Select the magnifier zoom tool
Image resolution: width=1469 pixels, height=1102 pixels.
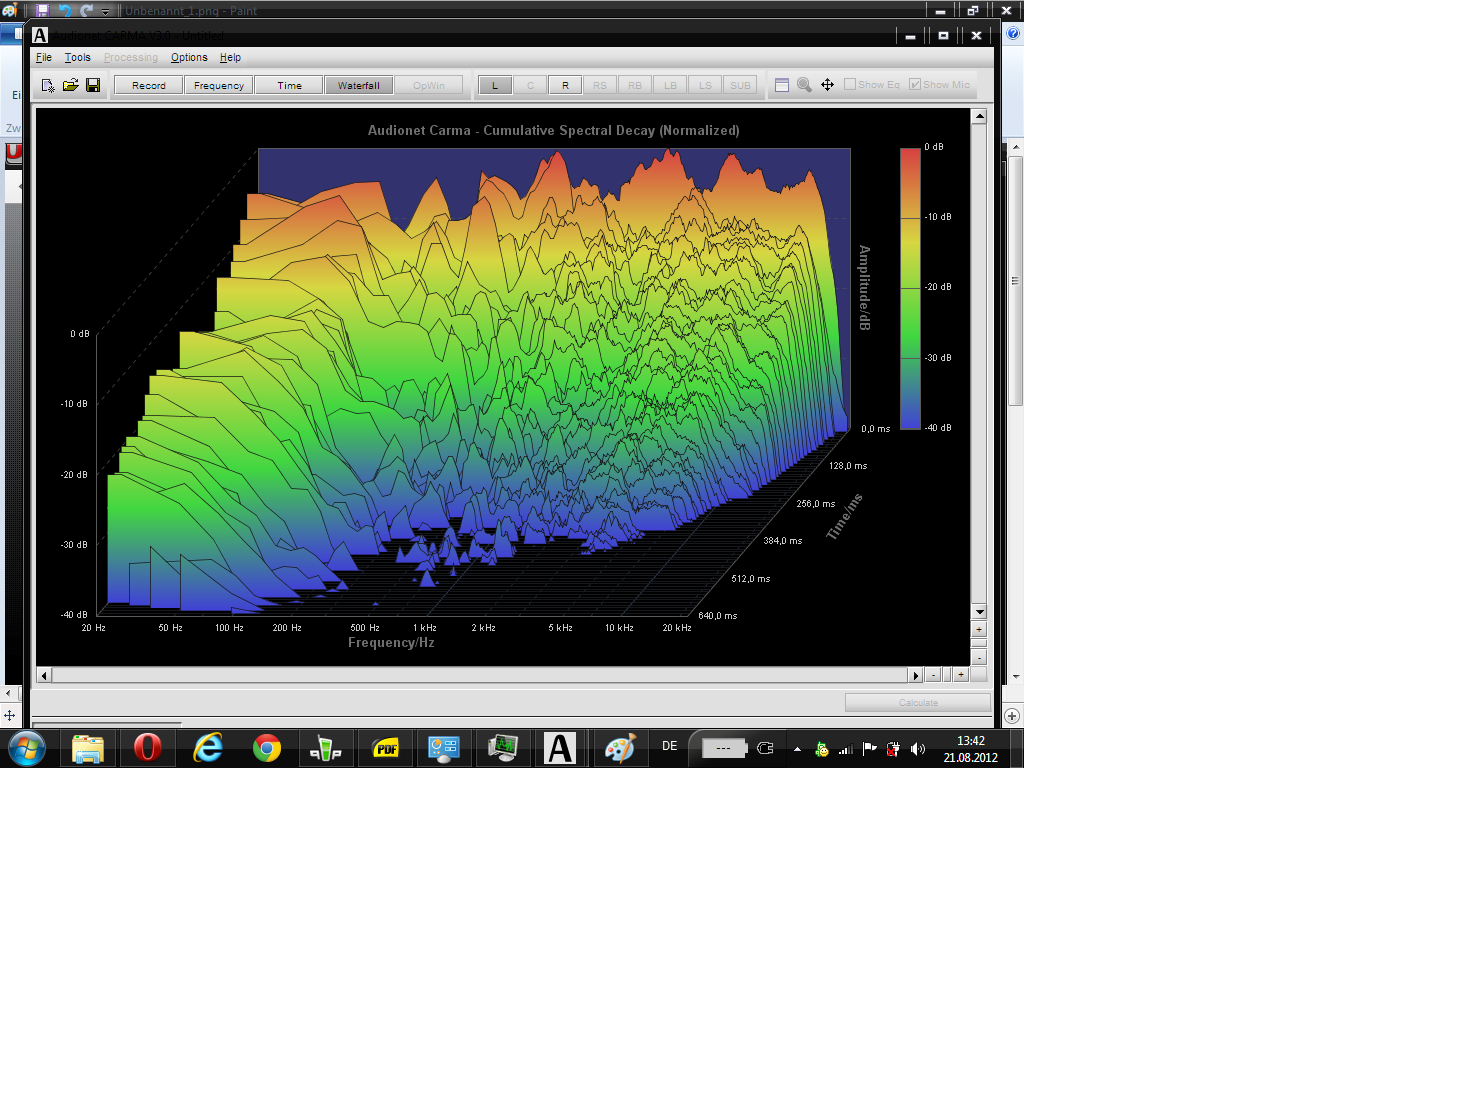pyautogui.click(x=804, y=85)
